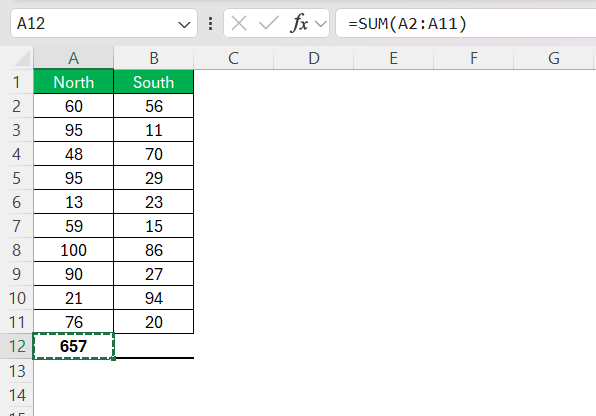Select column G header
596x416 pixels.
[554, 58]
